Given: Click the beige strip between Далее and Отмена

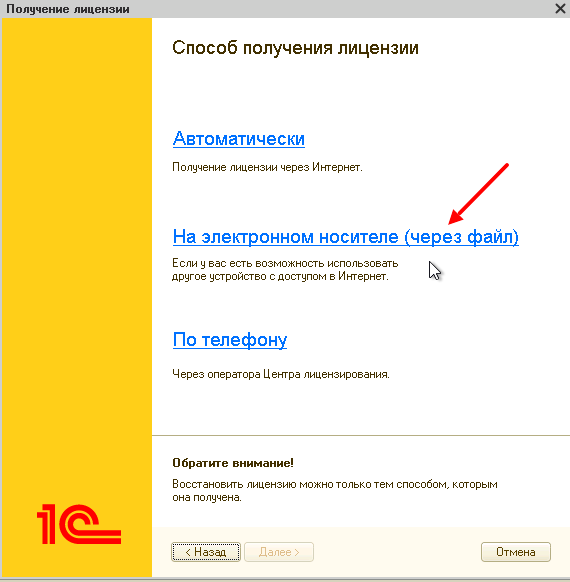Looking at the screenshot, I should tap(397, 552).
